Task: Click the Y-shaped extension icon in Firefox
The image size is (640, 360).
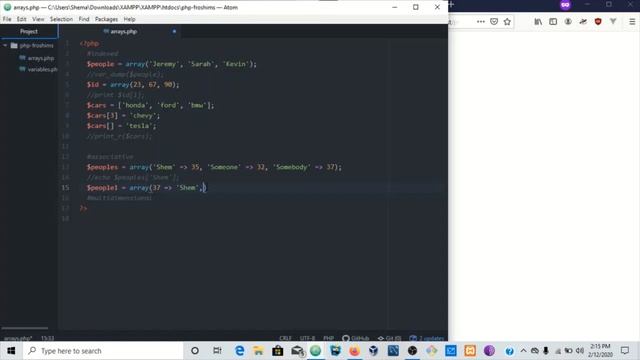Action: pos(613,22)
